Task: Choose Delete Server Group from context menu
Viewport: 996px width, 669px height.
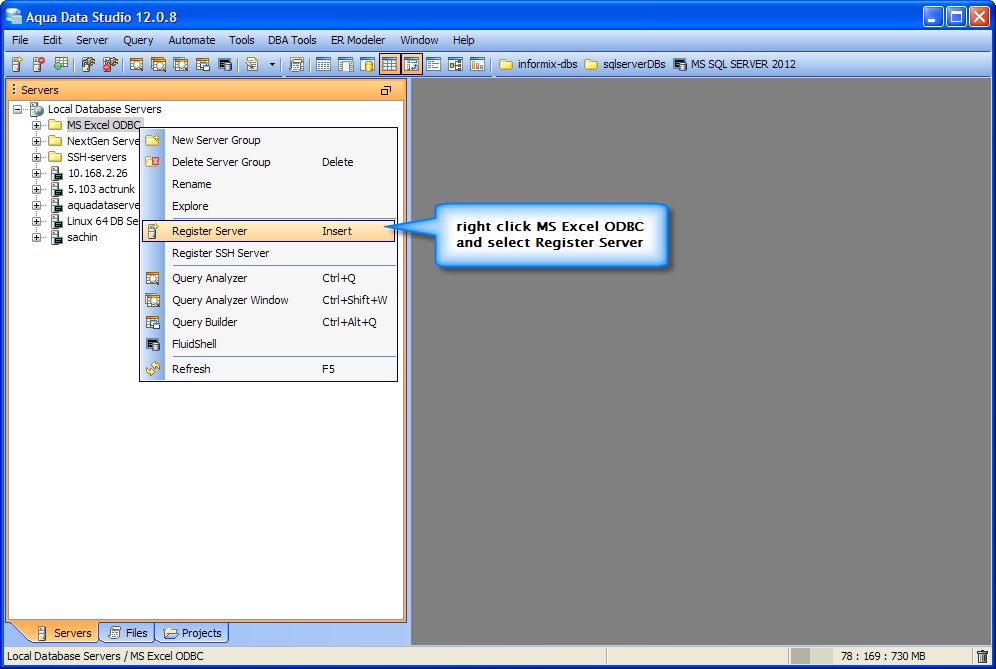Action: (269, 162)
